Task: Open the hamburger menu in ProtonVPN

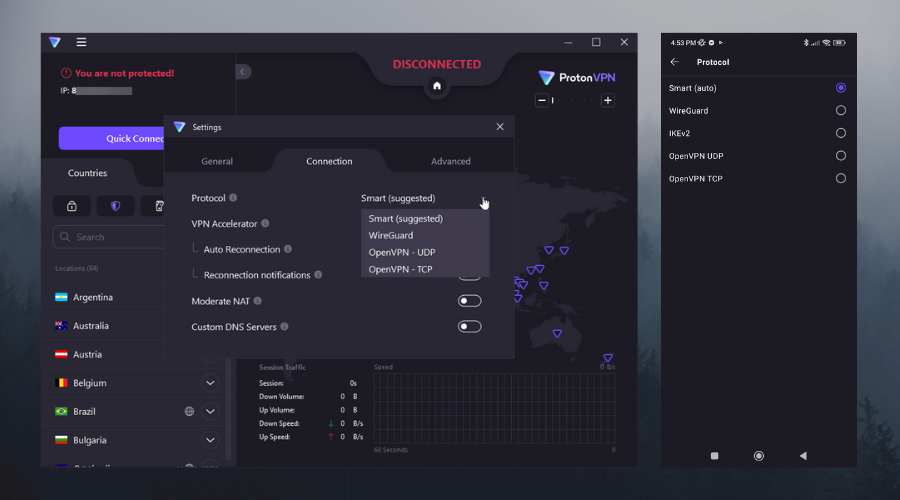Action: 81,42
